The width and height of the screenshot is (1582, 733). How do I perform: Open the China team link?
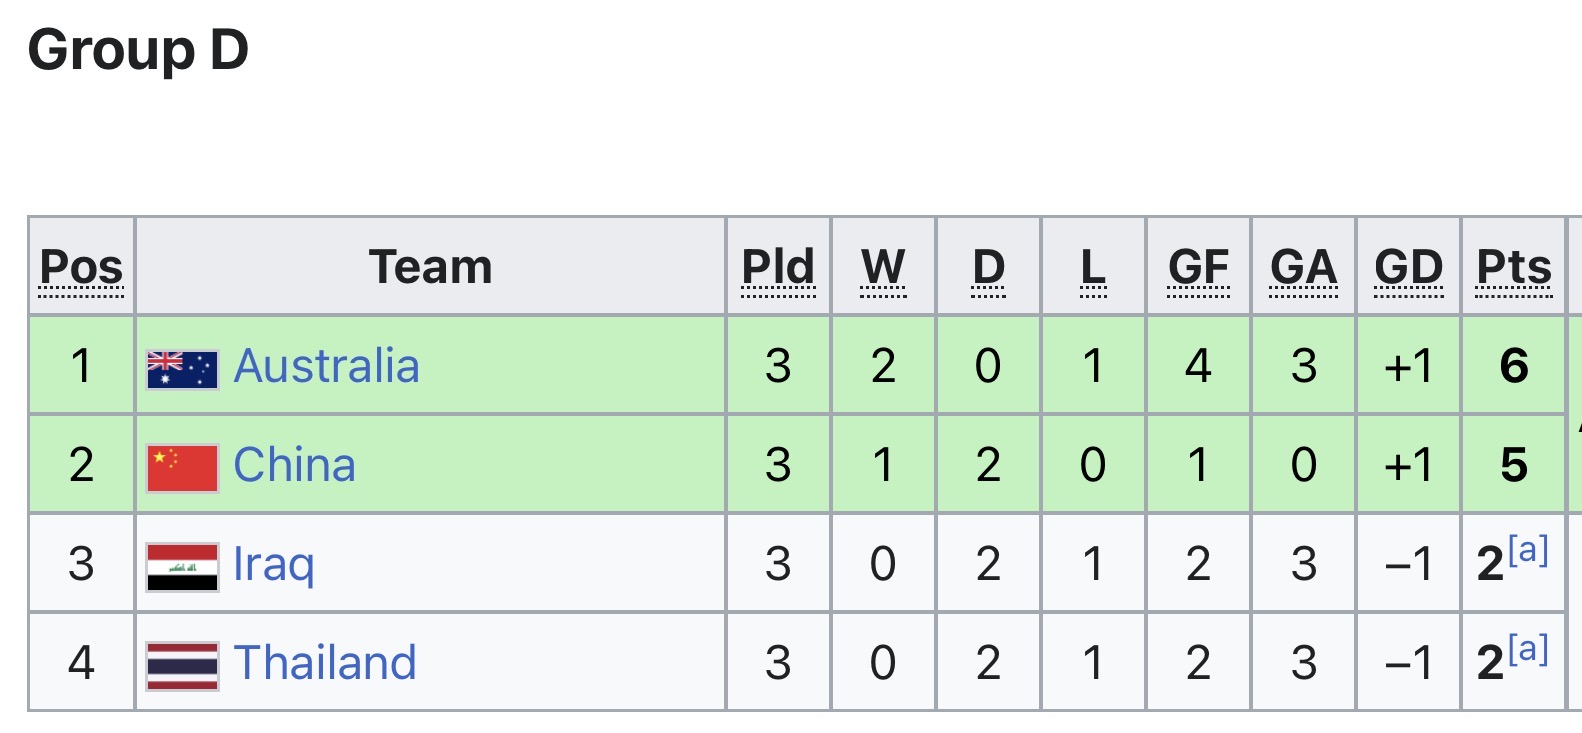294,465
